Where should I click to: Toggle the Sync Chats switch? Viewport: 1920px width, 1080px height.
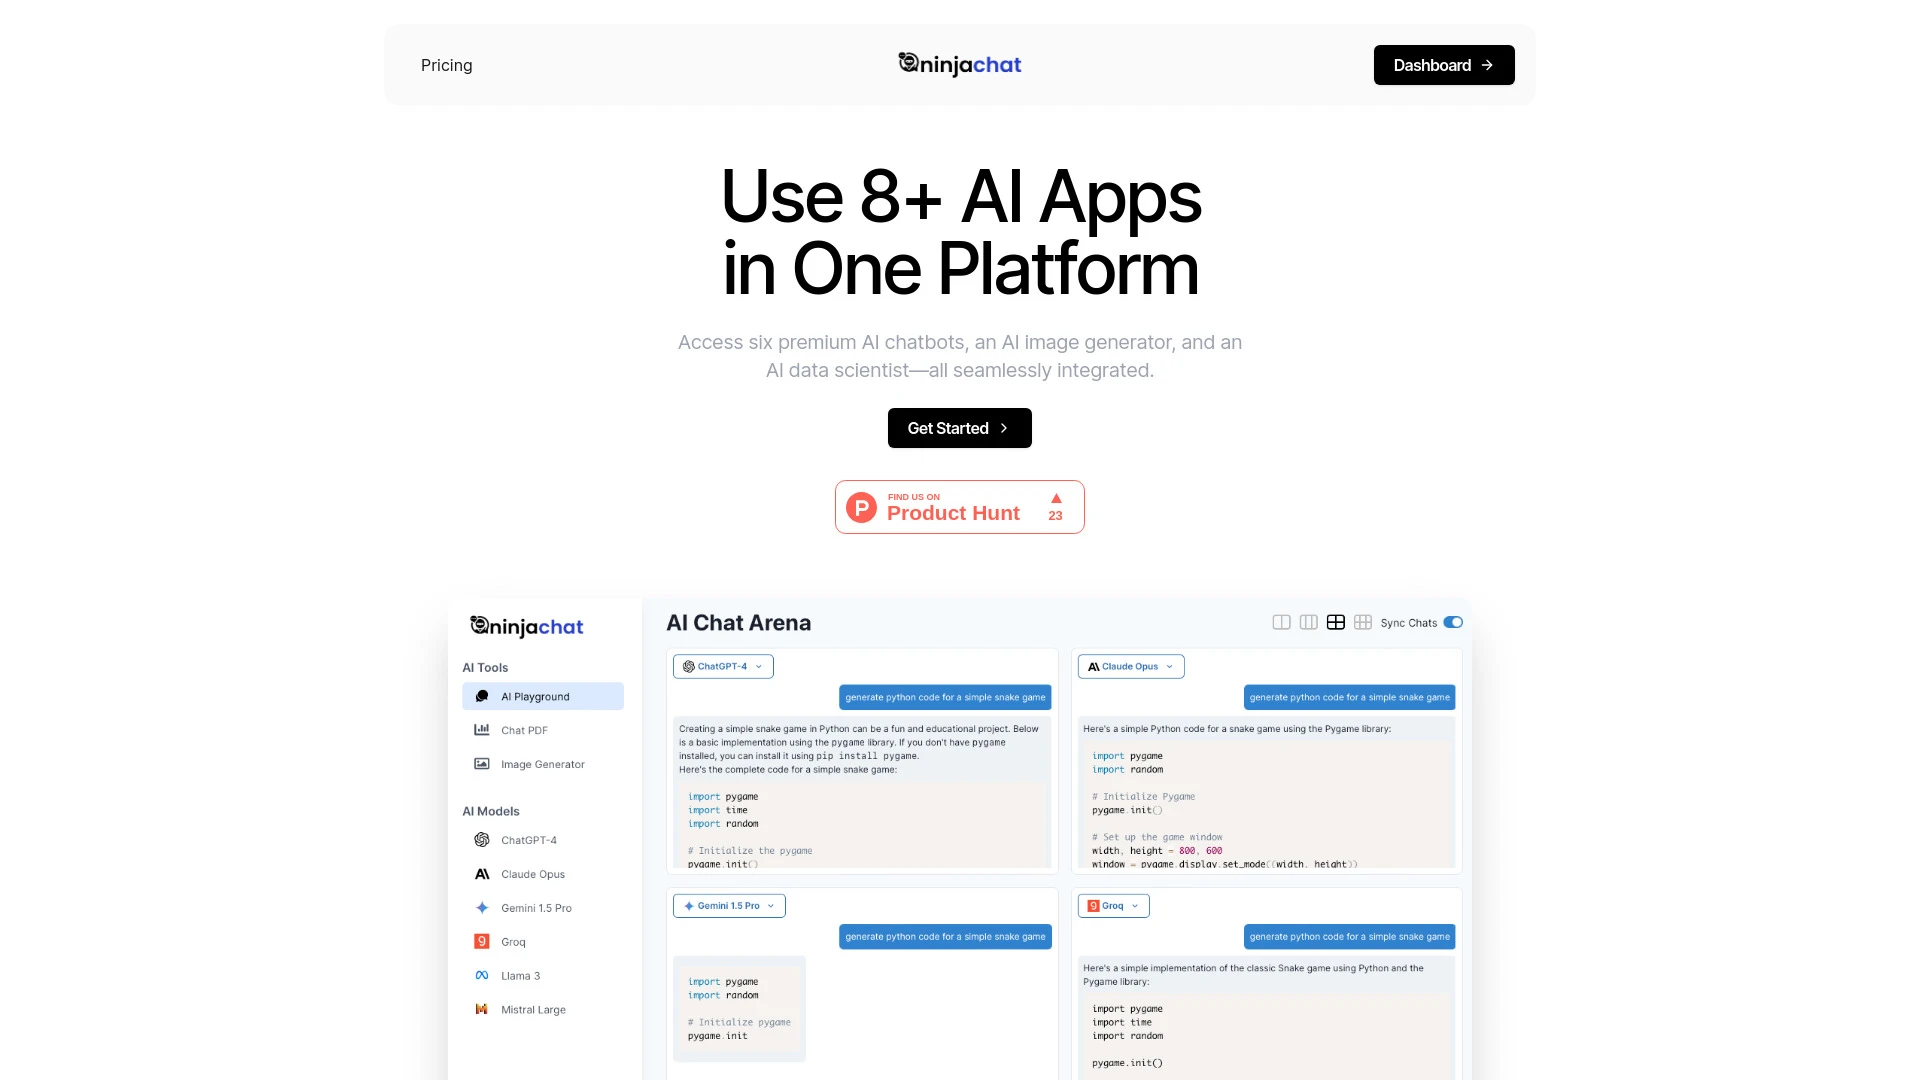click(1452, 622)
